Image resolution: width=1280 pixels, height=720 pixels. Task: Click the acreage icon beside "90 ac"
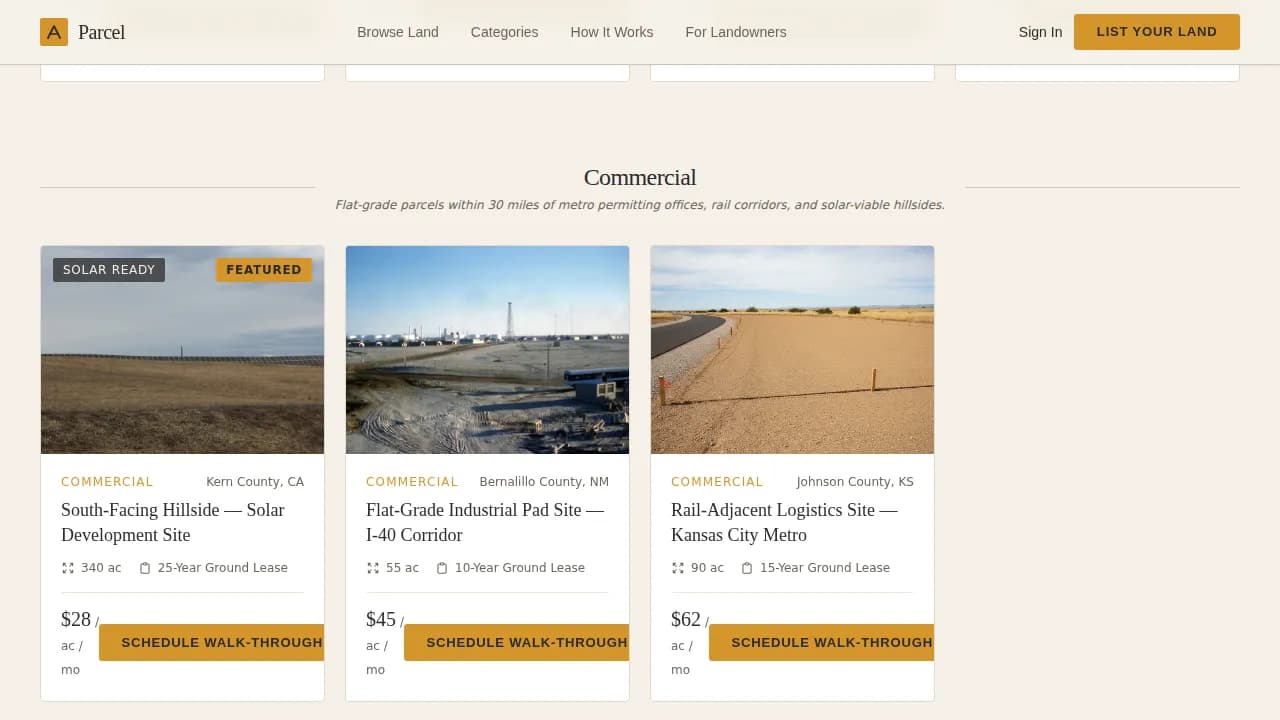pyautogui.click(x=676, y=567)
